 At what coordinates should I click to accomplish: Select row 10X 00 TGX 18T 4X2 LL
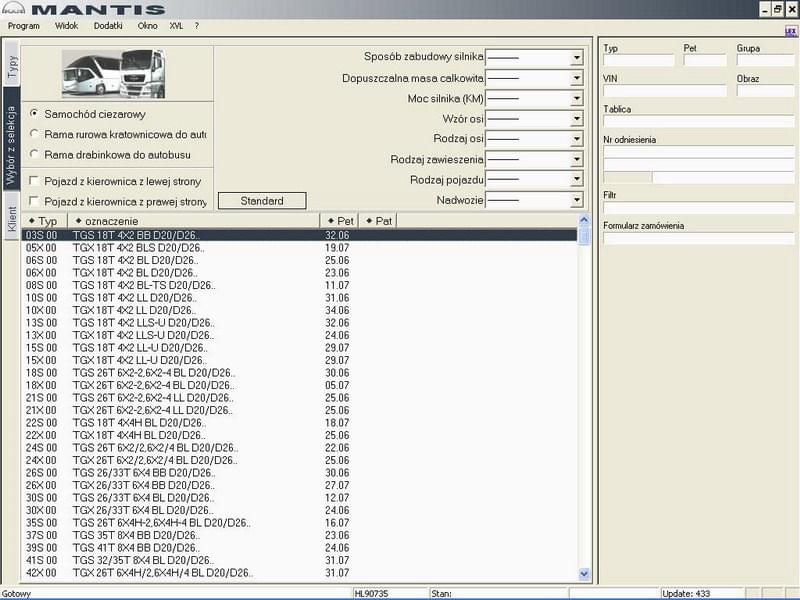(x=299, y=310)
